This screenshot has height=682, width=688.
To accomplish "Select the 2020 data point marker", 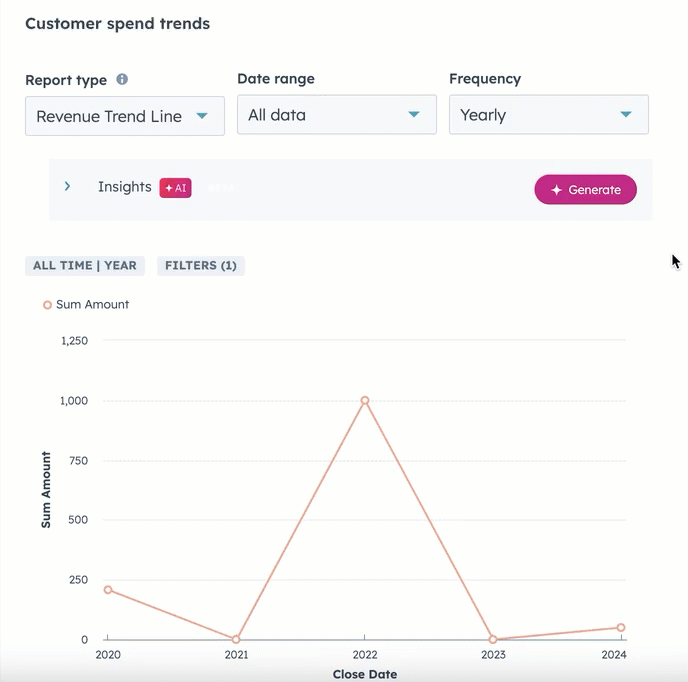I will [108, 589].
